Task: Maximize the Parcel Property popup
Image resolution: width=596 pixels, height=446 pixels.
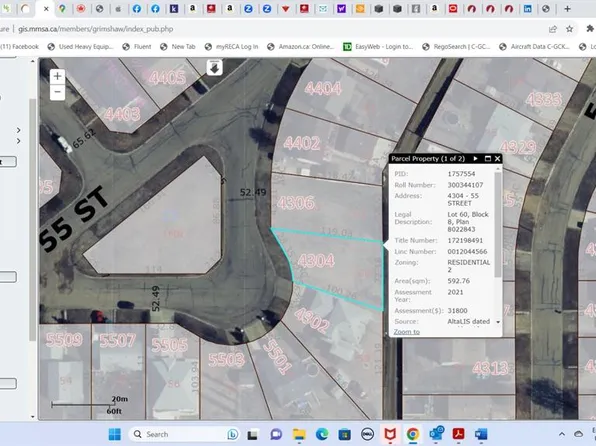Action: tap(488, 159)
